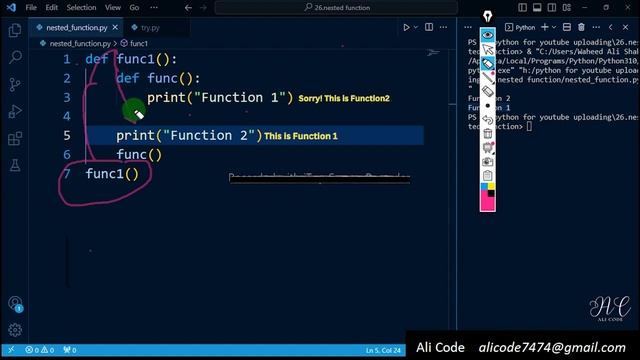Open the Extensions view

tap(15, 138)
